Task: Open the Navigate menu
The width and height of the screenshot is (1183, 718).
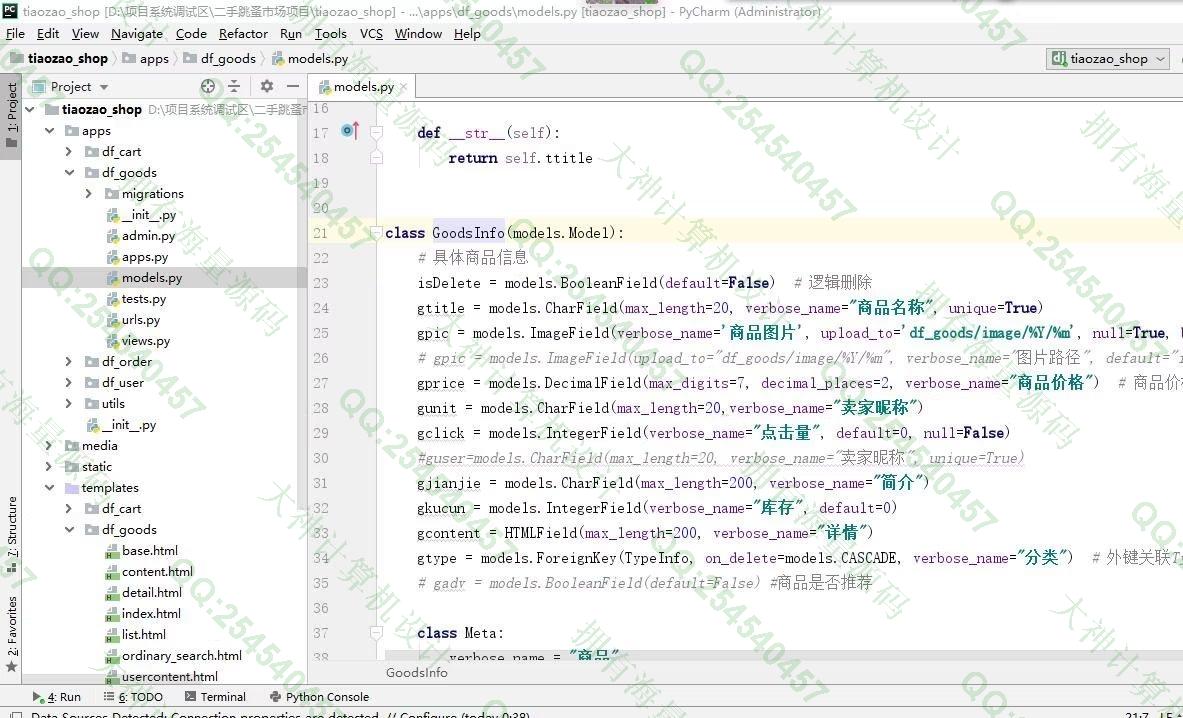Action: [x=137, y=33]
